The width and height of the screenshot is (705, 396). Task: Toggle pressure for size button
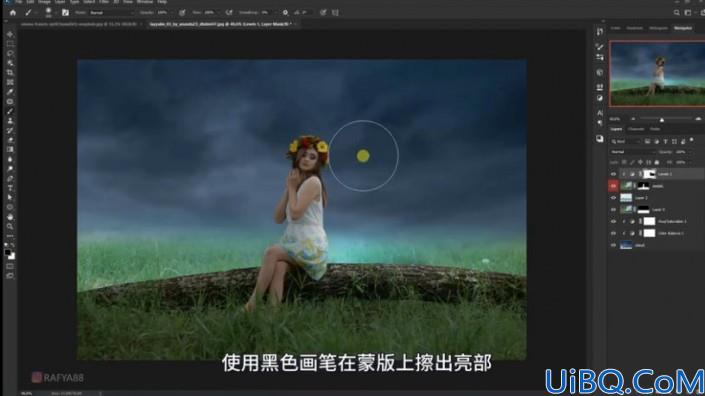pos(323,13)
